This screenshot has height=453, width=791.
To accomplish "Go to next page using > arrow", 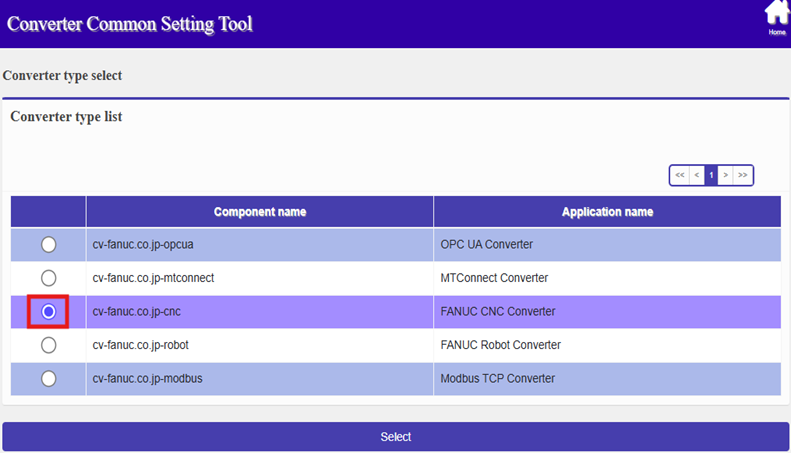I will point(726,175).
